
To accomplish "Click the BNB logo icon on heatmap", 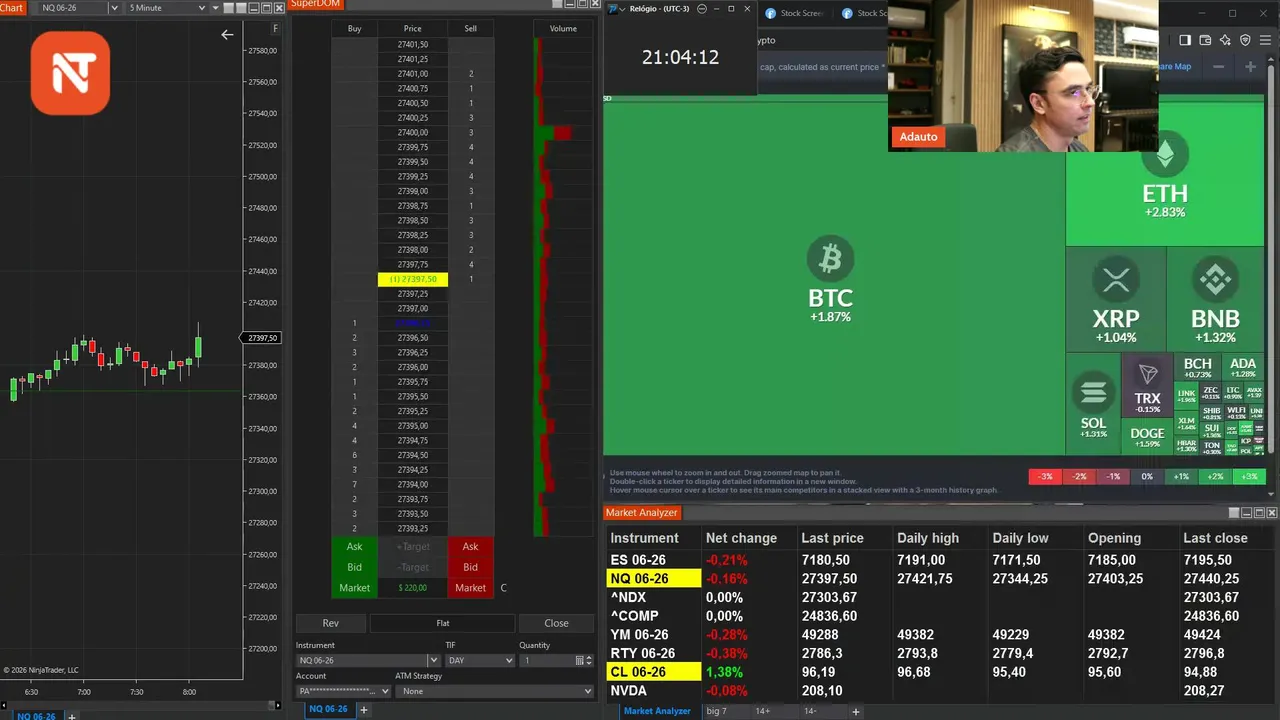I will pos(1215,281).
